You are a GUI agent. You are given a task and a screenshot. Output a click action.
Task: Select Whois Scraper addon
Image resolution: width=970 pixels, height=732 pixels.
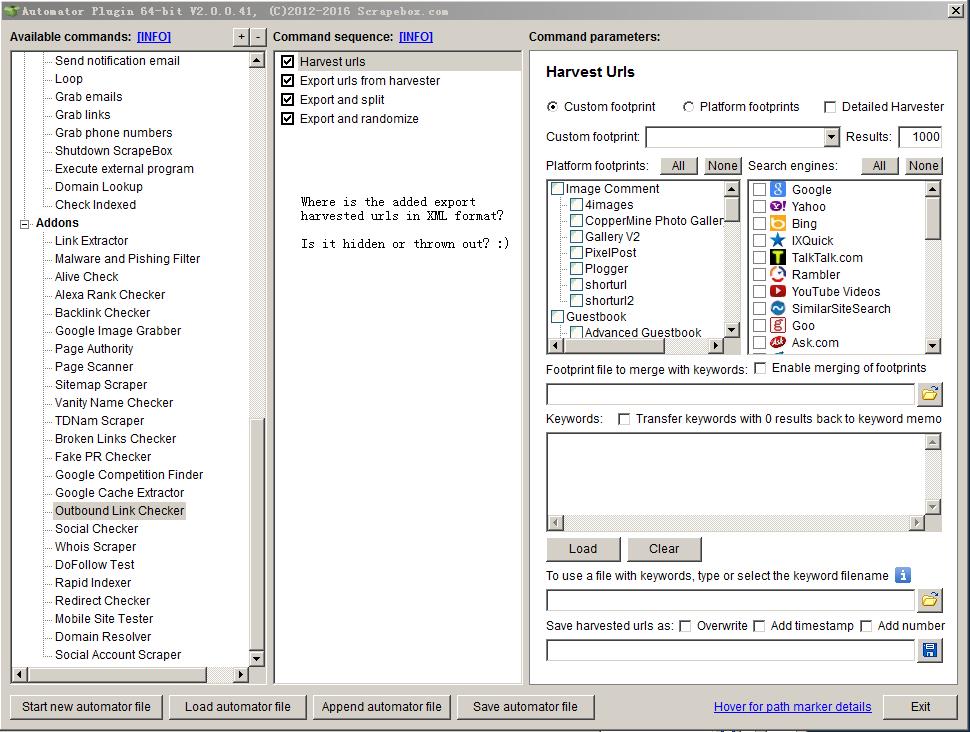(95, 546)
